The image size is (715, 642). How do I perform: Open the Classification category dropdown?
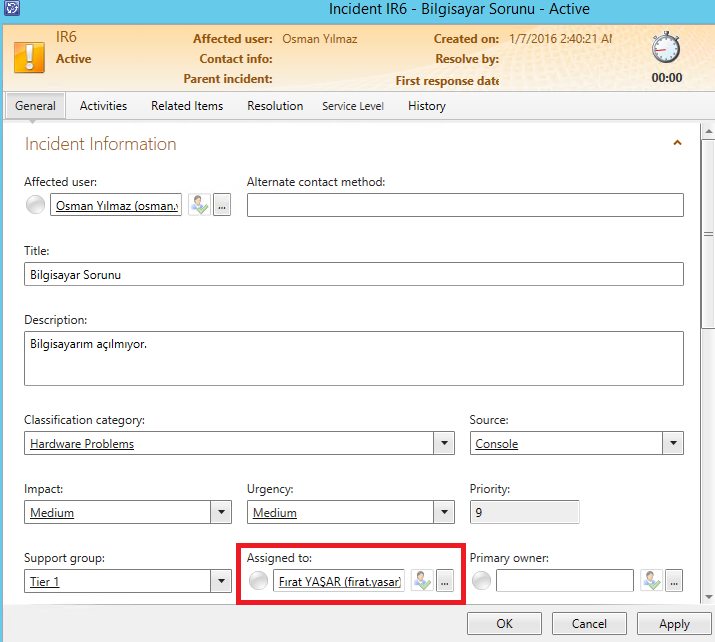coord(444,443)
